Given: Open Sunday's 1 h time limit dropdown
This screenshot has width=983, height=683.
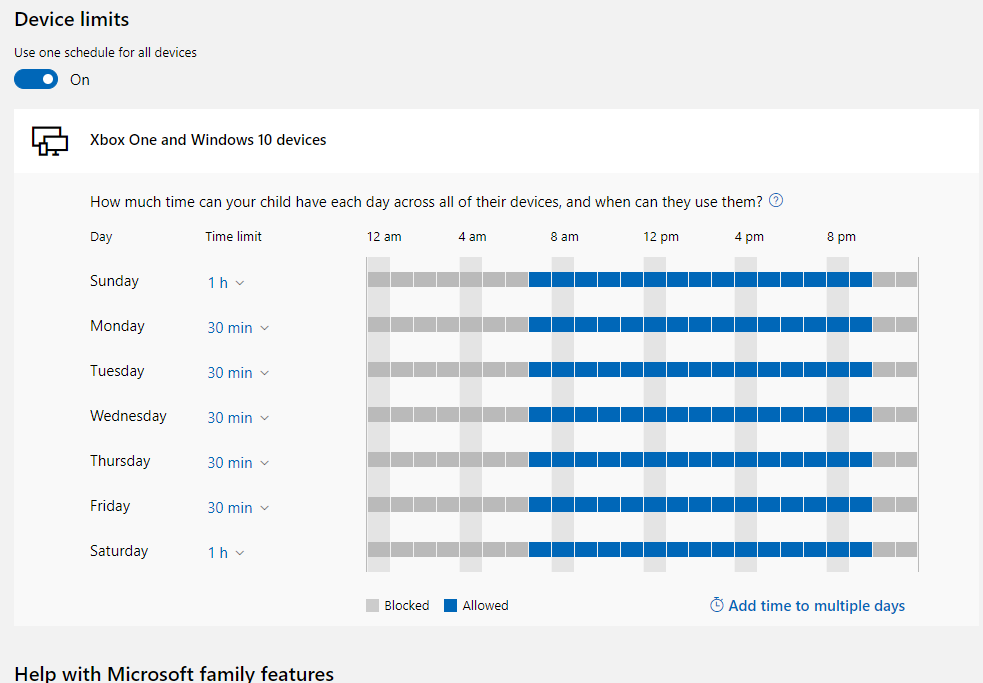Looking at the screenshot, I should pos(226,282).
